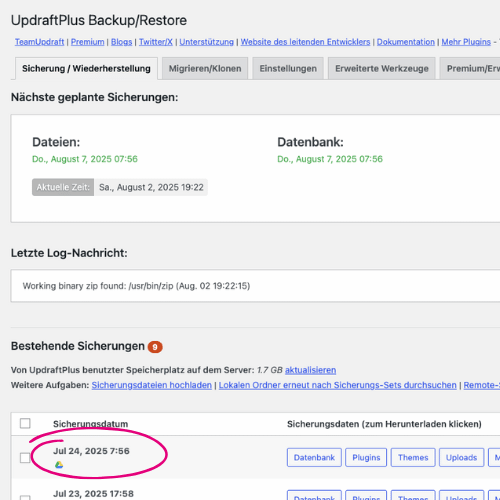Screen dimensions: 500x500
Task: Click Lokalen Ordner erneut durchsuchen link
Action: (x=337, y=385)
